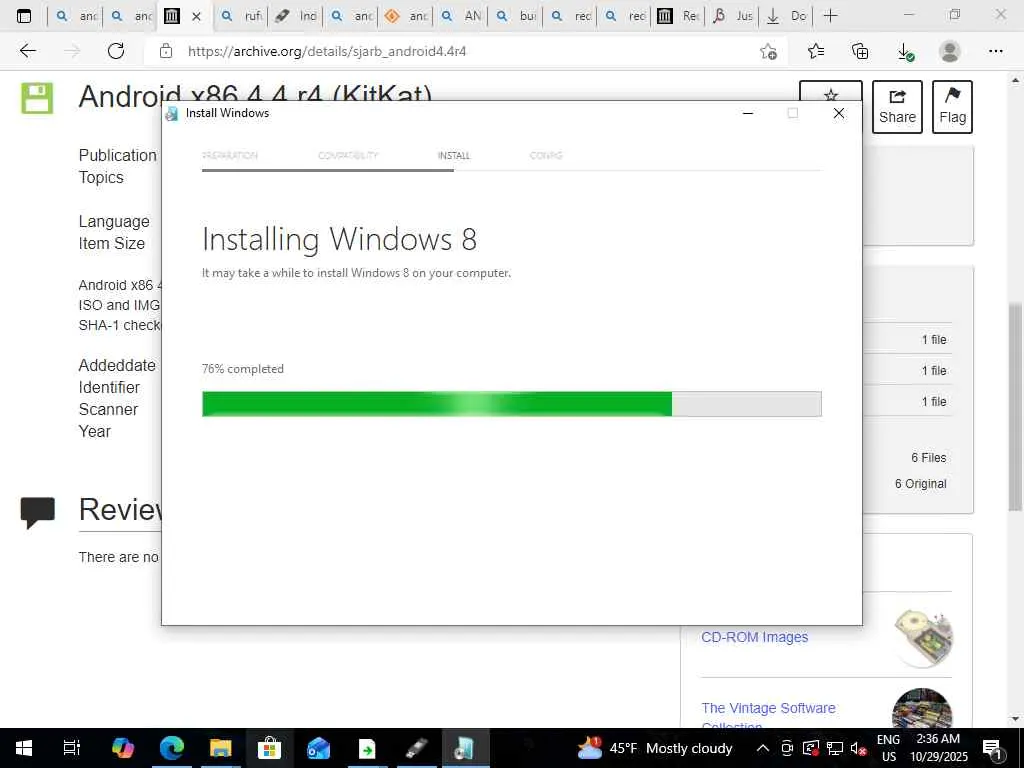Open the notification center icon
Viewport: 1024px width, 768px height.
pos(992,748)
